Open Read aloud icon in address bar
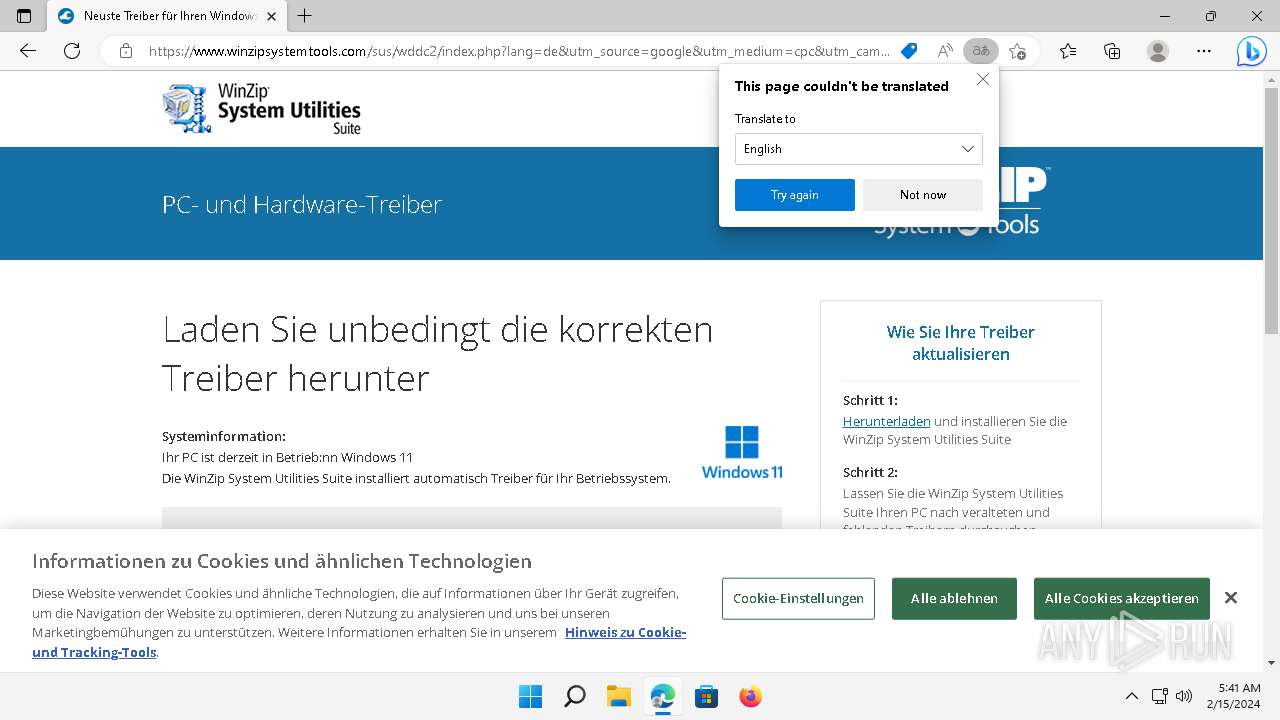 [945, 51]
